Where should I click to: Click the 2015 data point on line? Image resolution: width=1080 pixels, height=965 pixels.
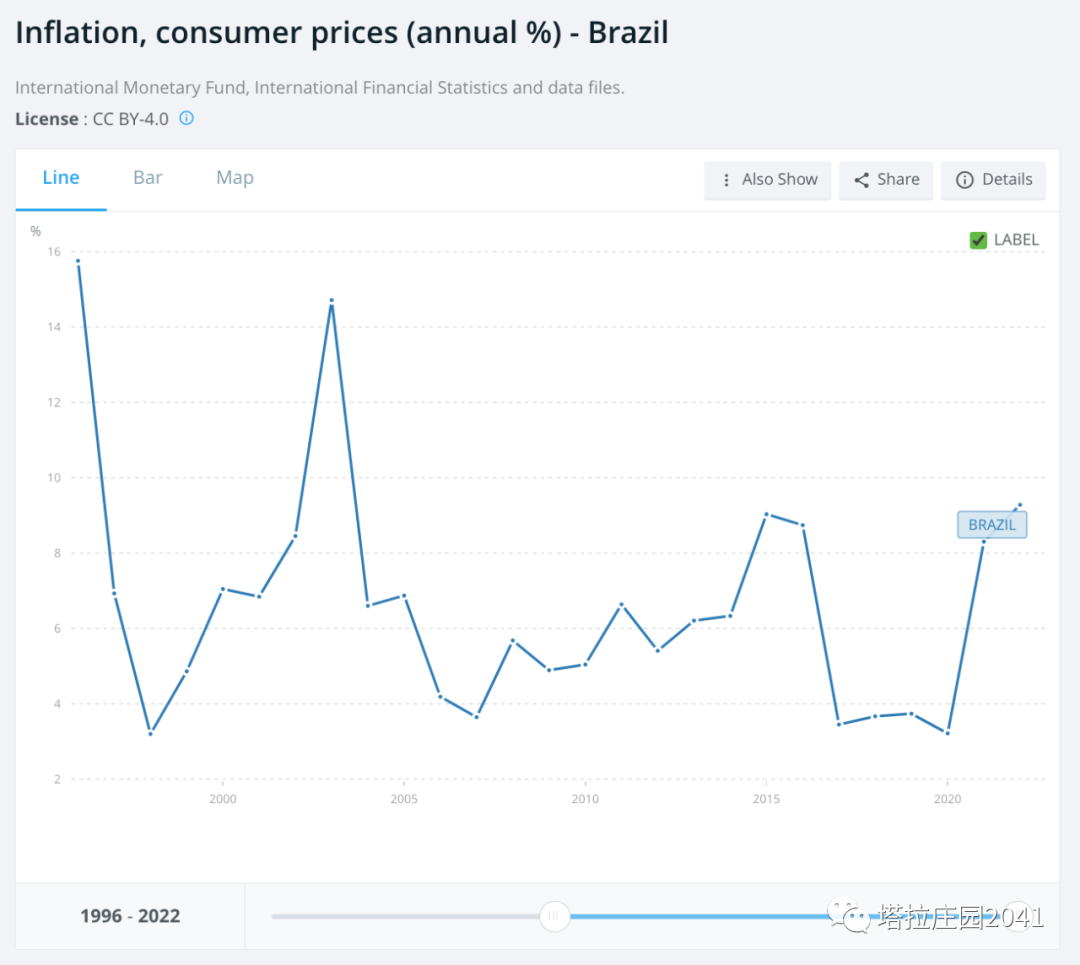(x=766, y=514)
